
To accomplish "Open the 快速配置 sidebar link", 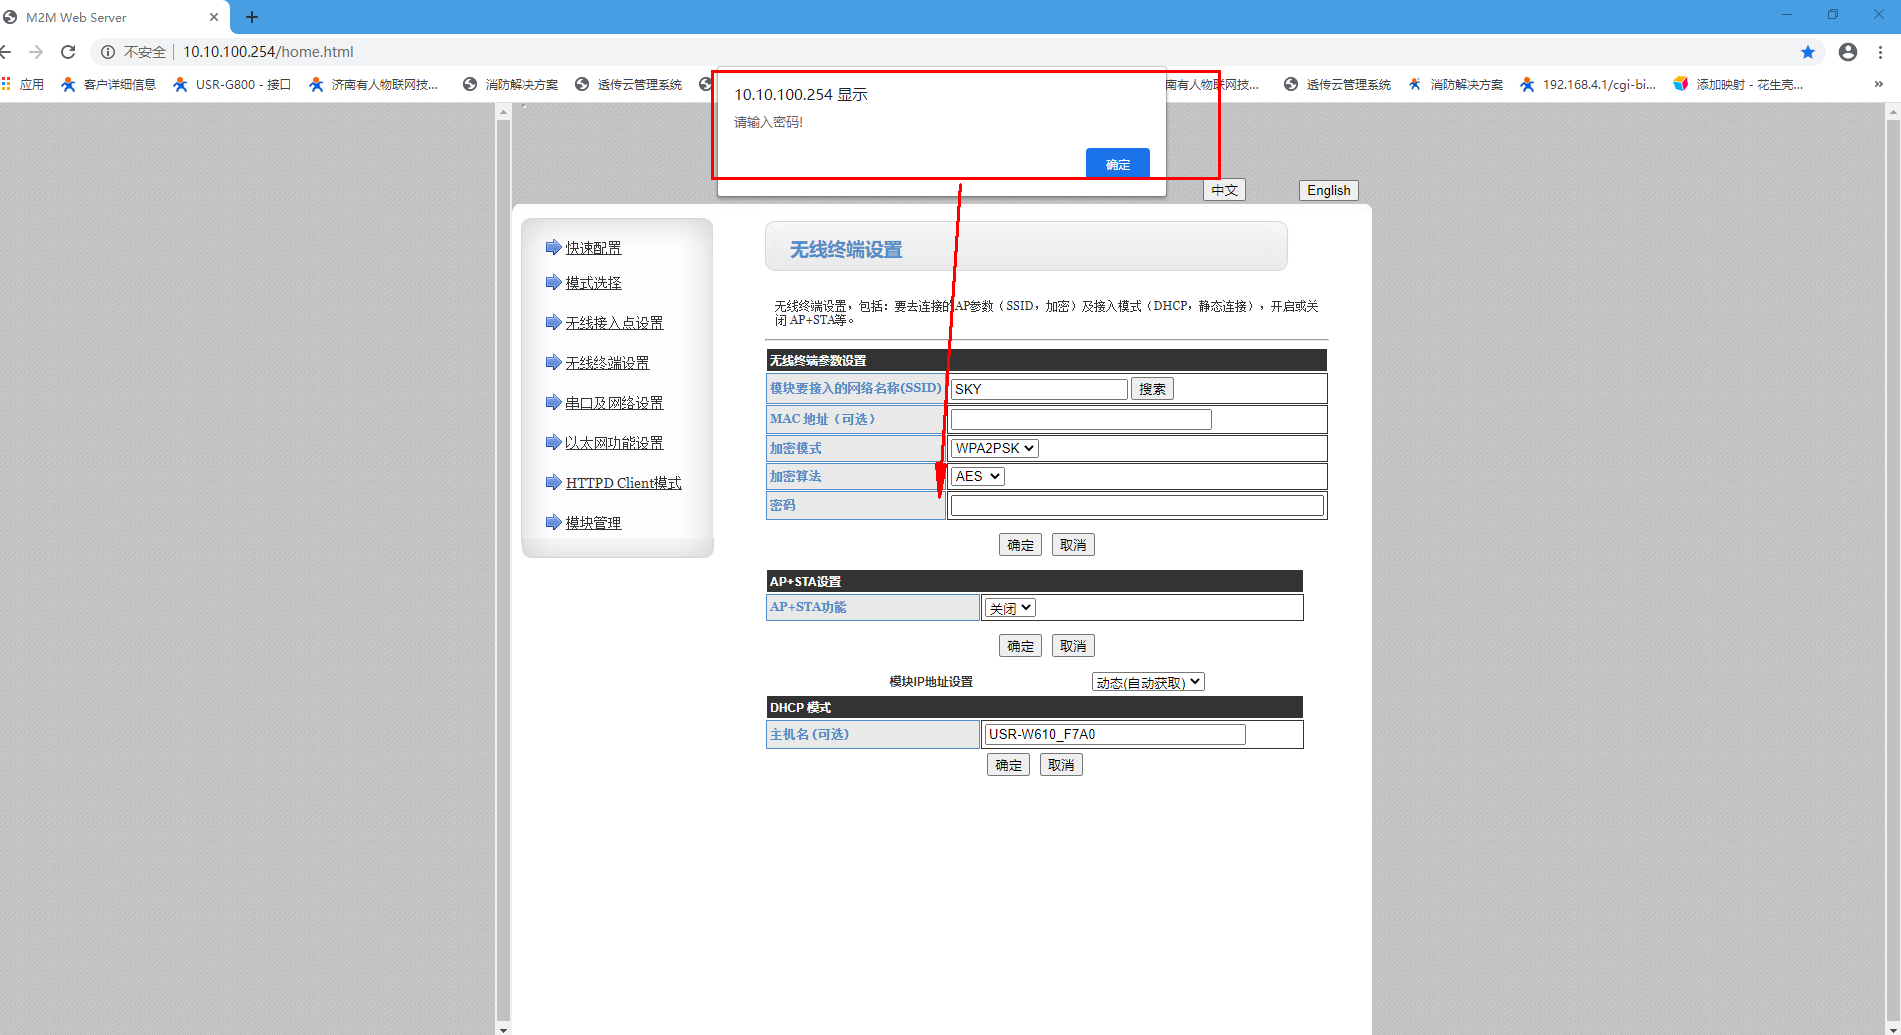I will coord(593,248).
